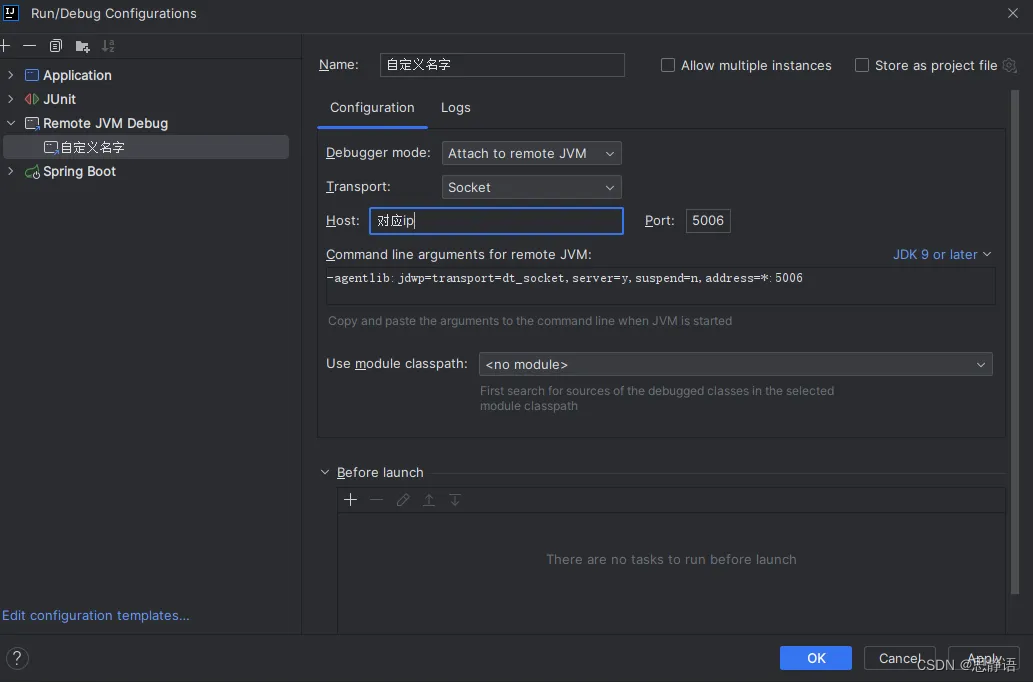Open settings gear next to Store as project file
Screen dimensions: 1033x682
[1009, 65]
